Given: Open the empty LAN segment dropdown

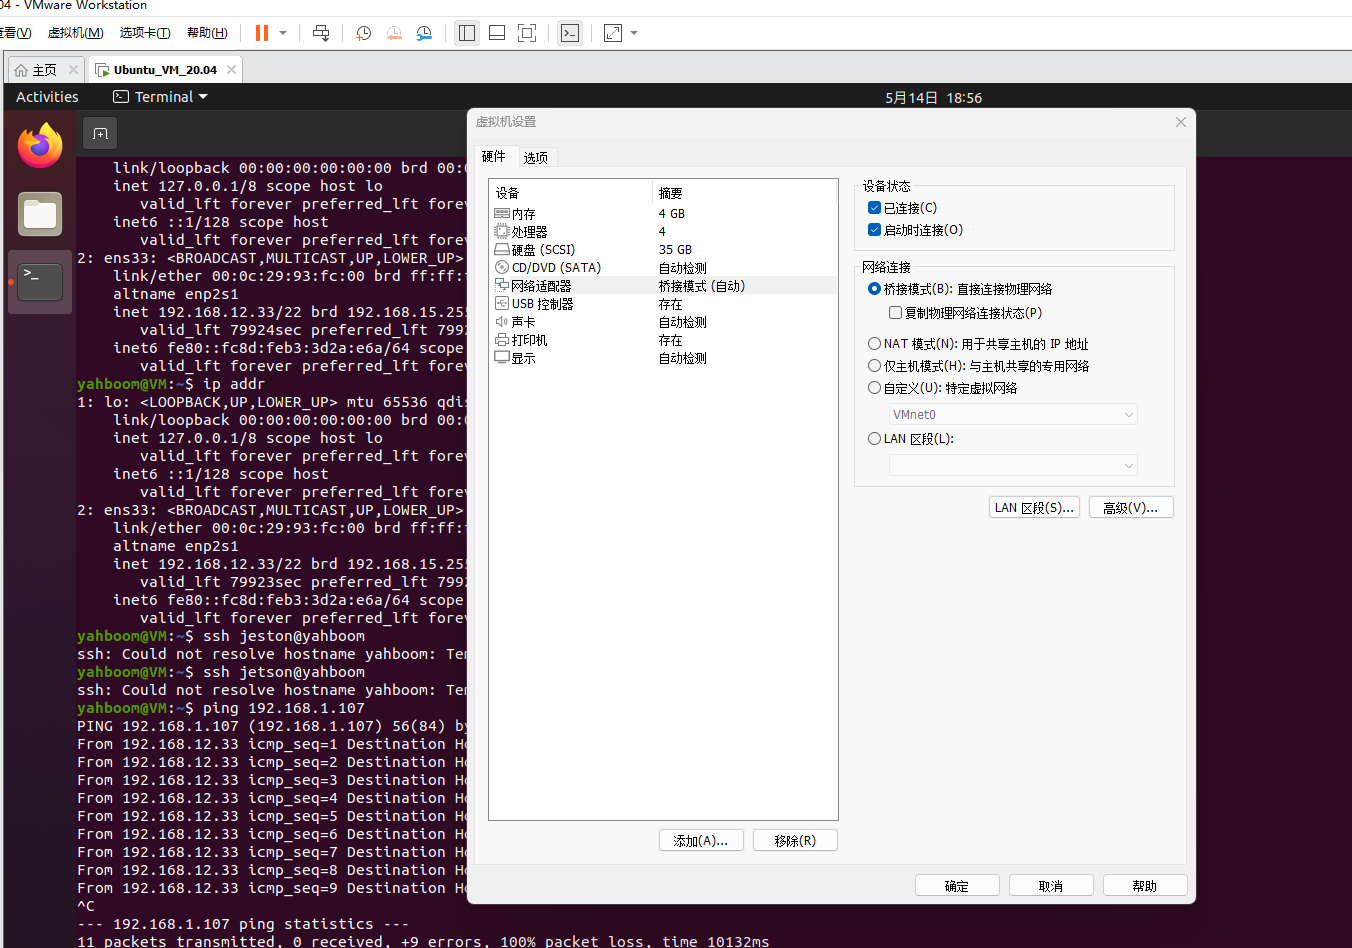Looking at the screenshot, I should coord(1013,466).
